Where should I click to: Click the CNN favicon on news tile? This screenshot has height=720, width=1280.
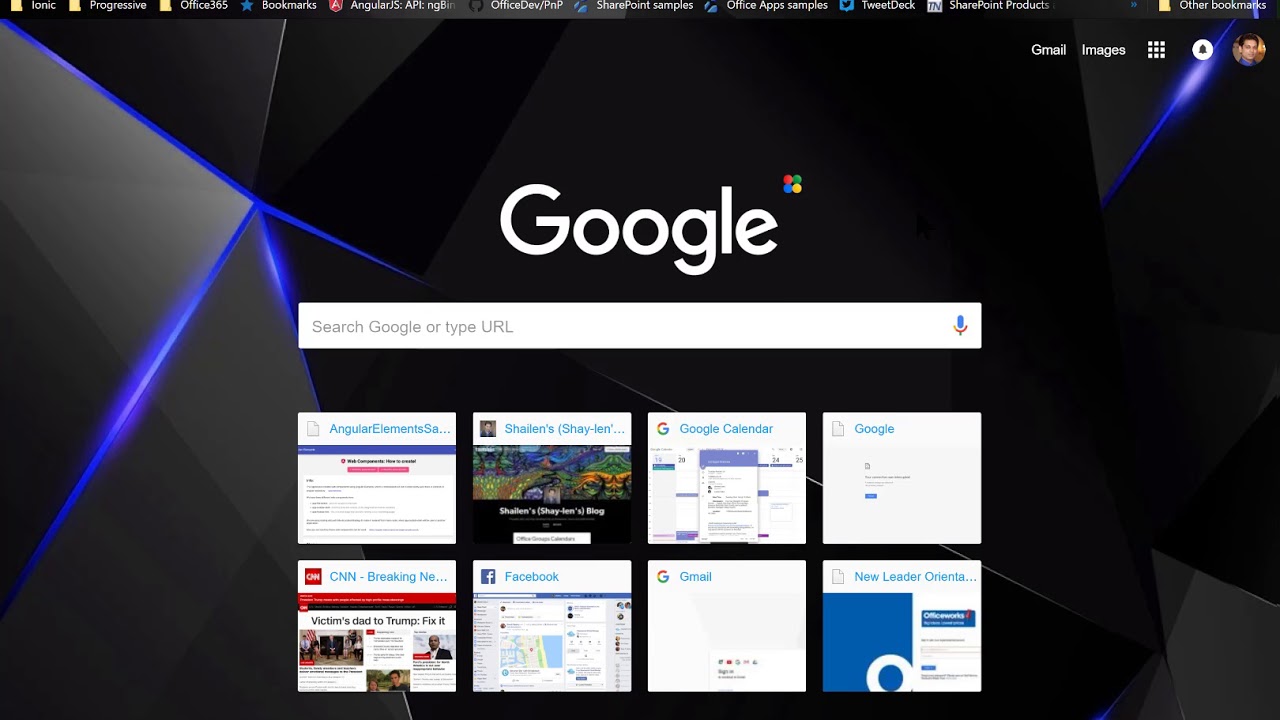pyautogui.click(x=313, y=577)
